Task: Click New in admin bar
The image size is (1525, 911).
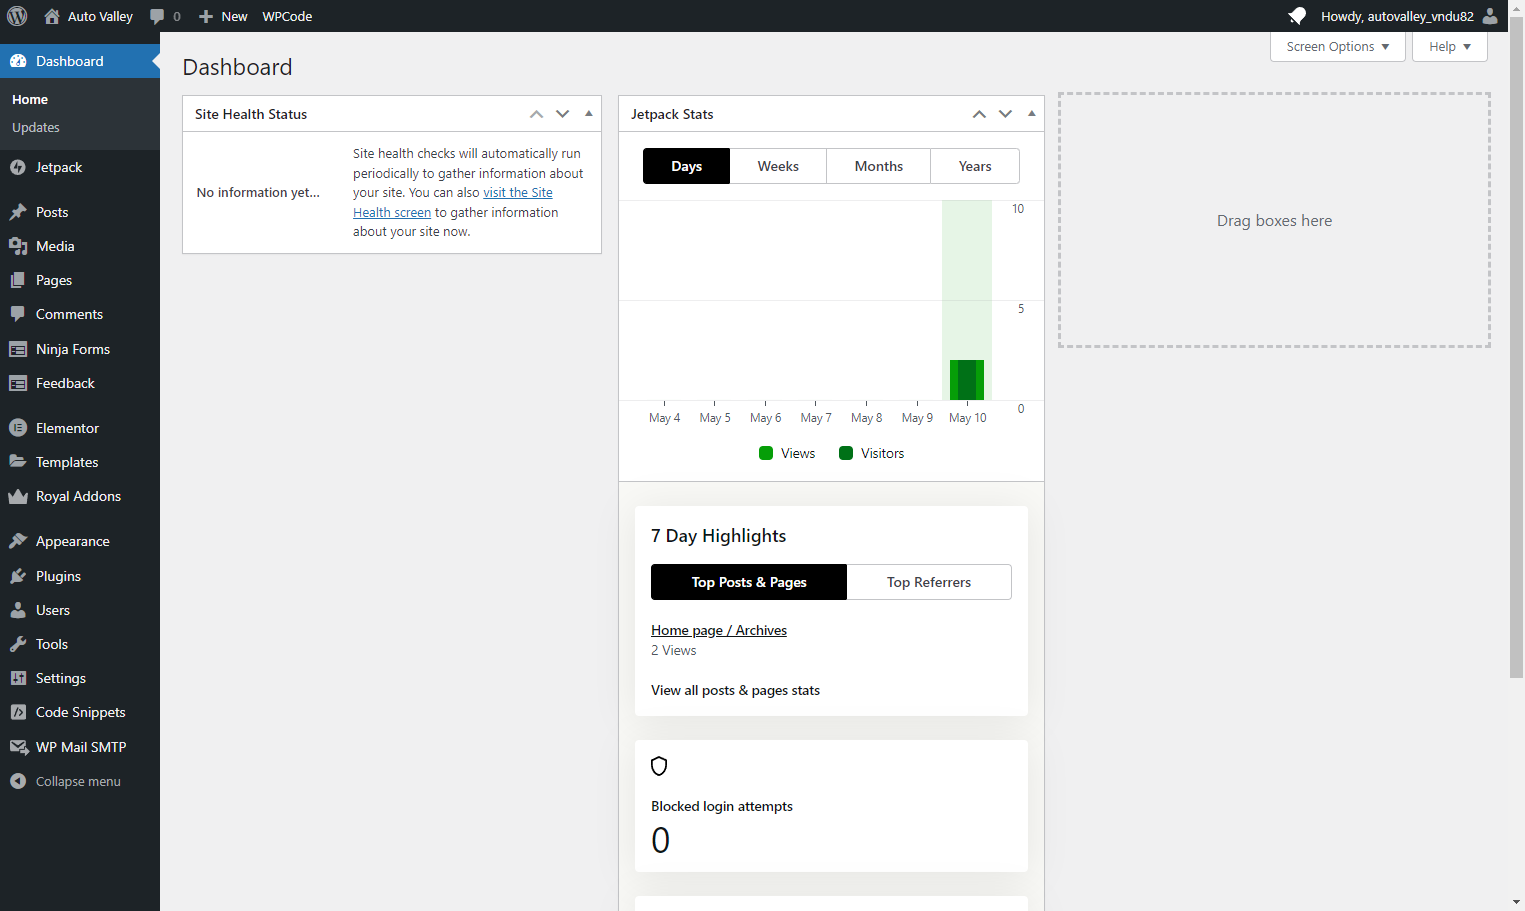Action: click(223, 16)
